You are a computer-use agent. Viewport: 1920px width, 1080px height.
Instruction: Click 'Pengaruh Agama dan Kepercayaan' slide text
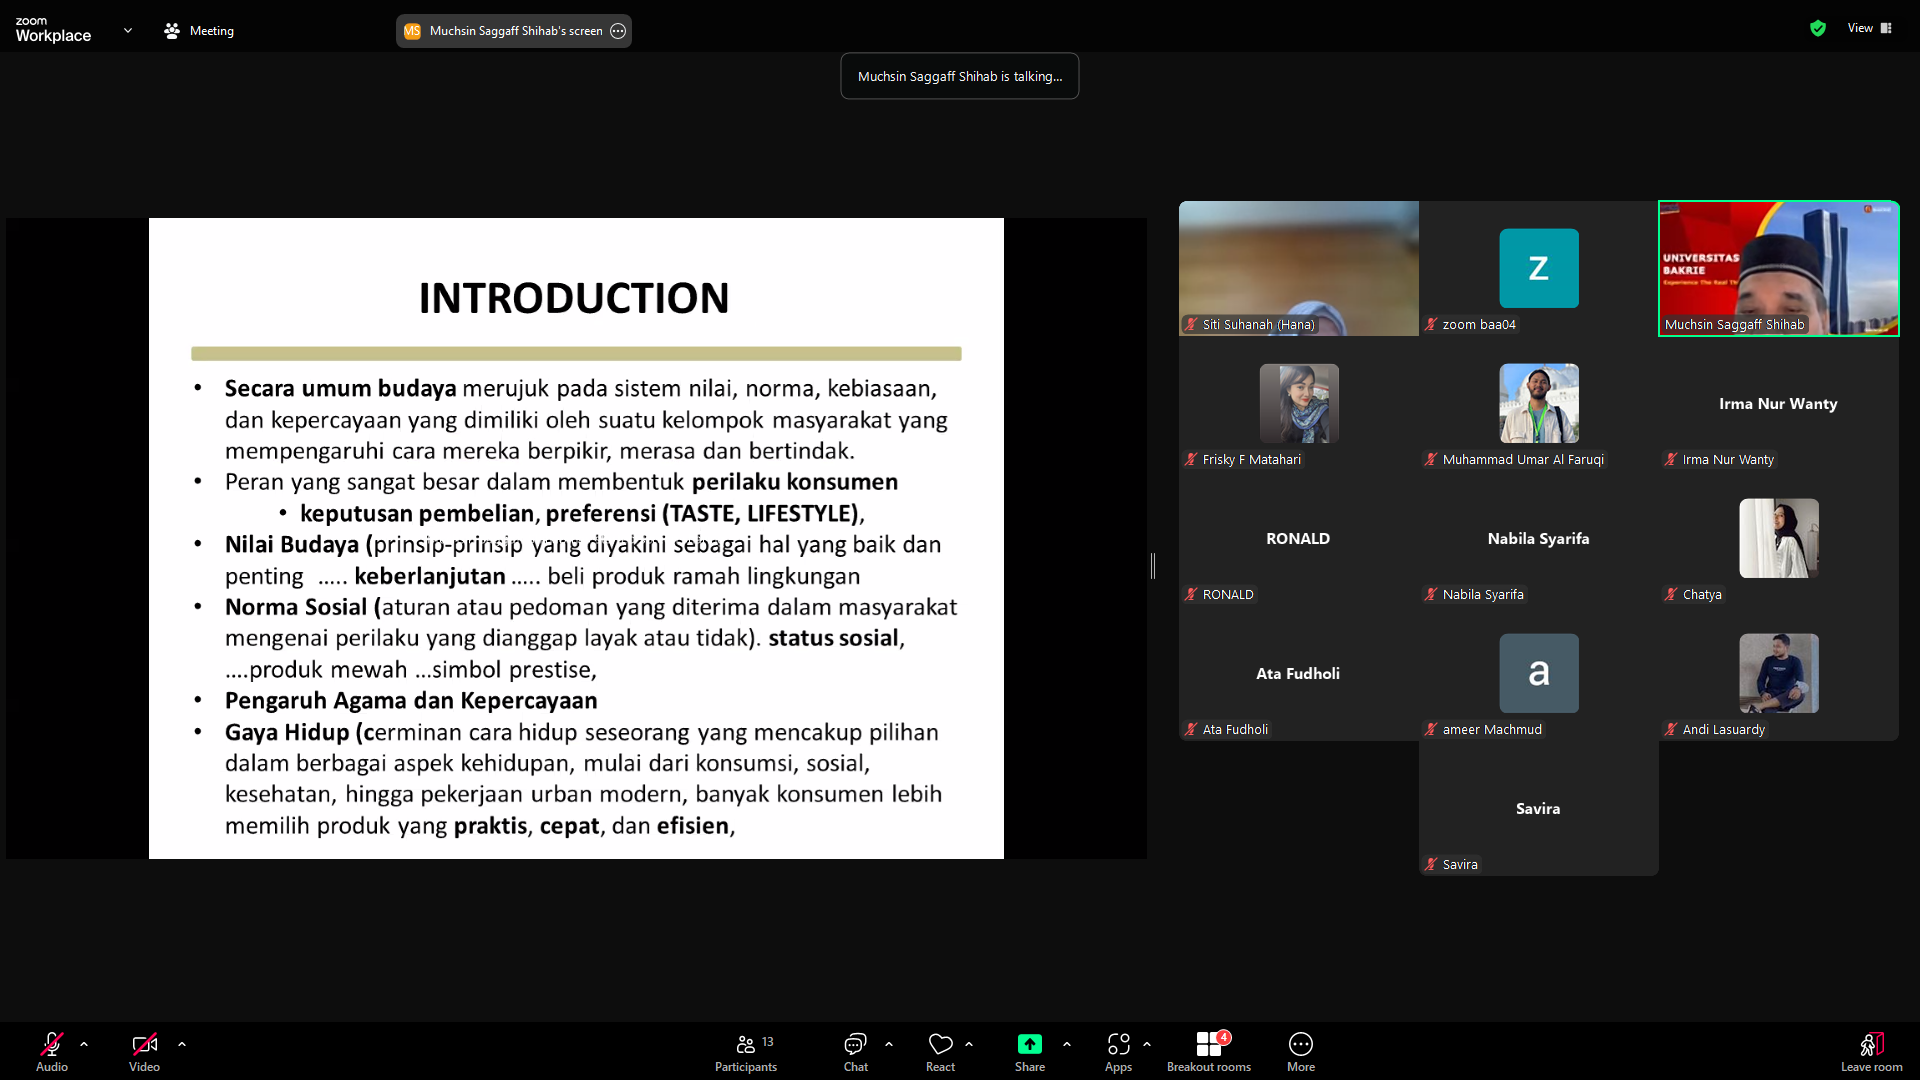pyautogui.click(x=411, y=701)
